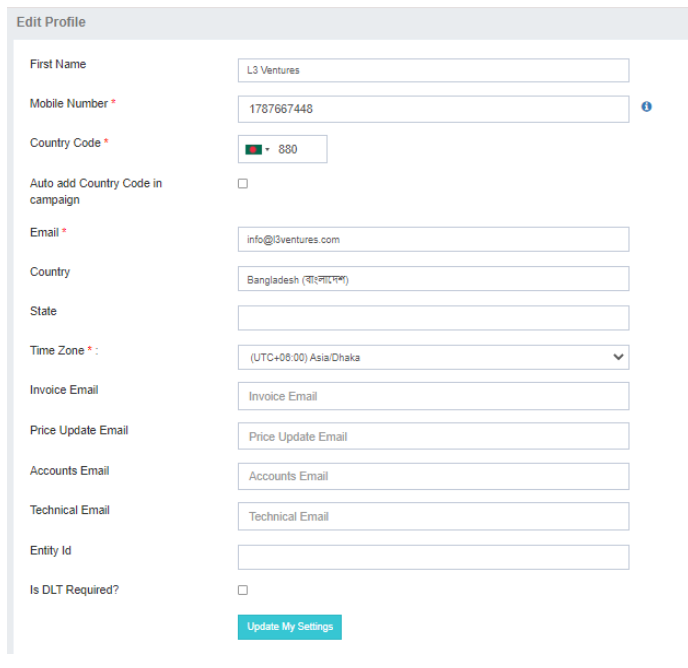Click the Edit Profile panel header
This screenshot has height=668, width=688.
pos(51,22)
